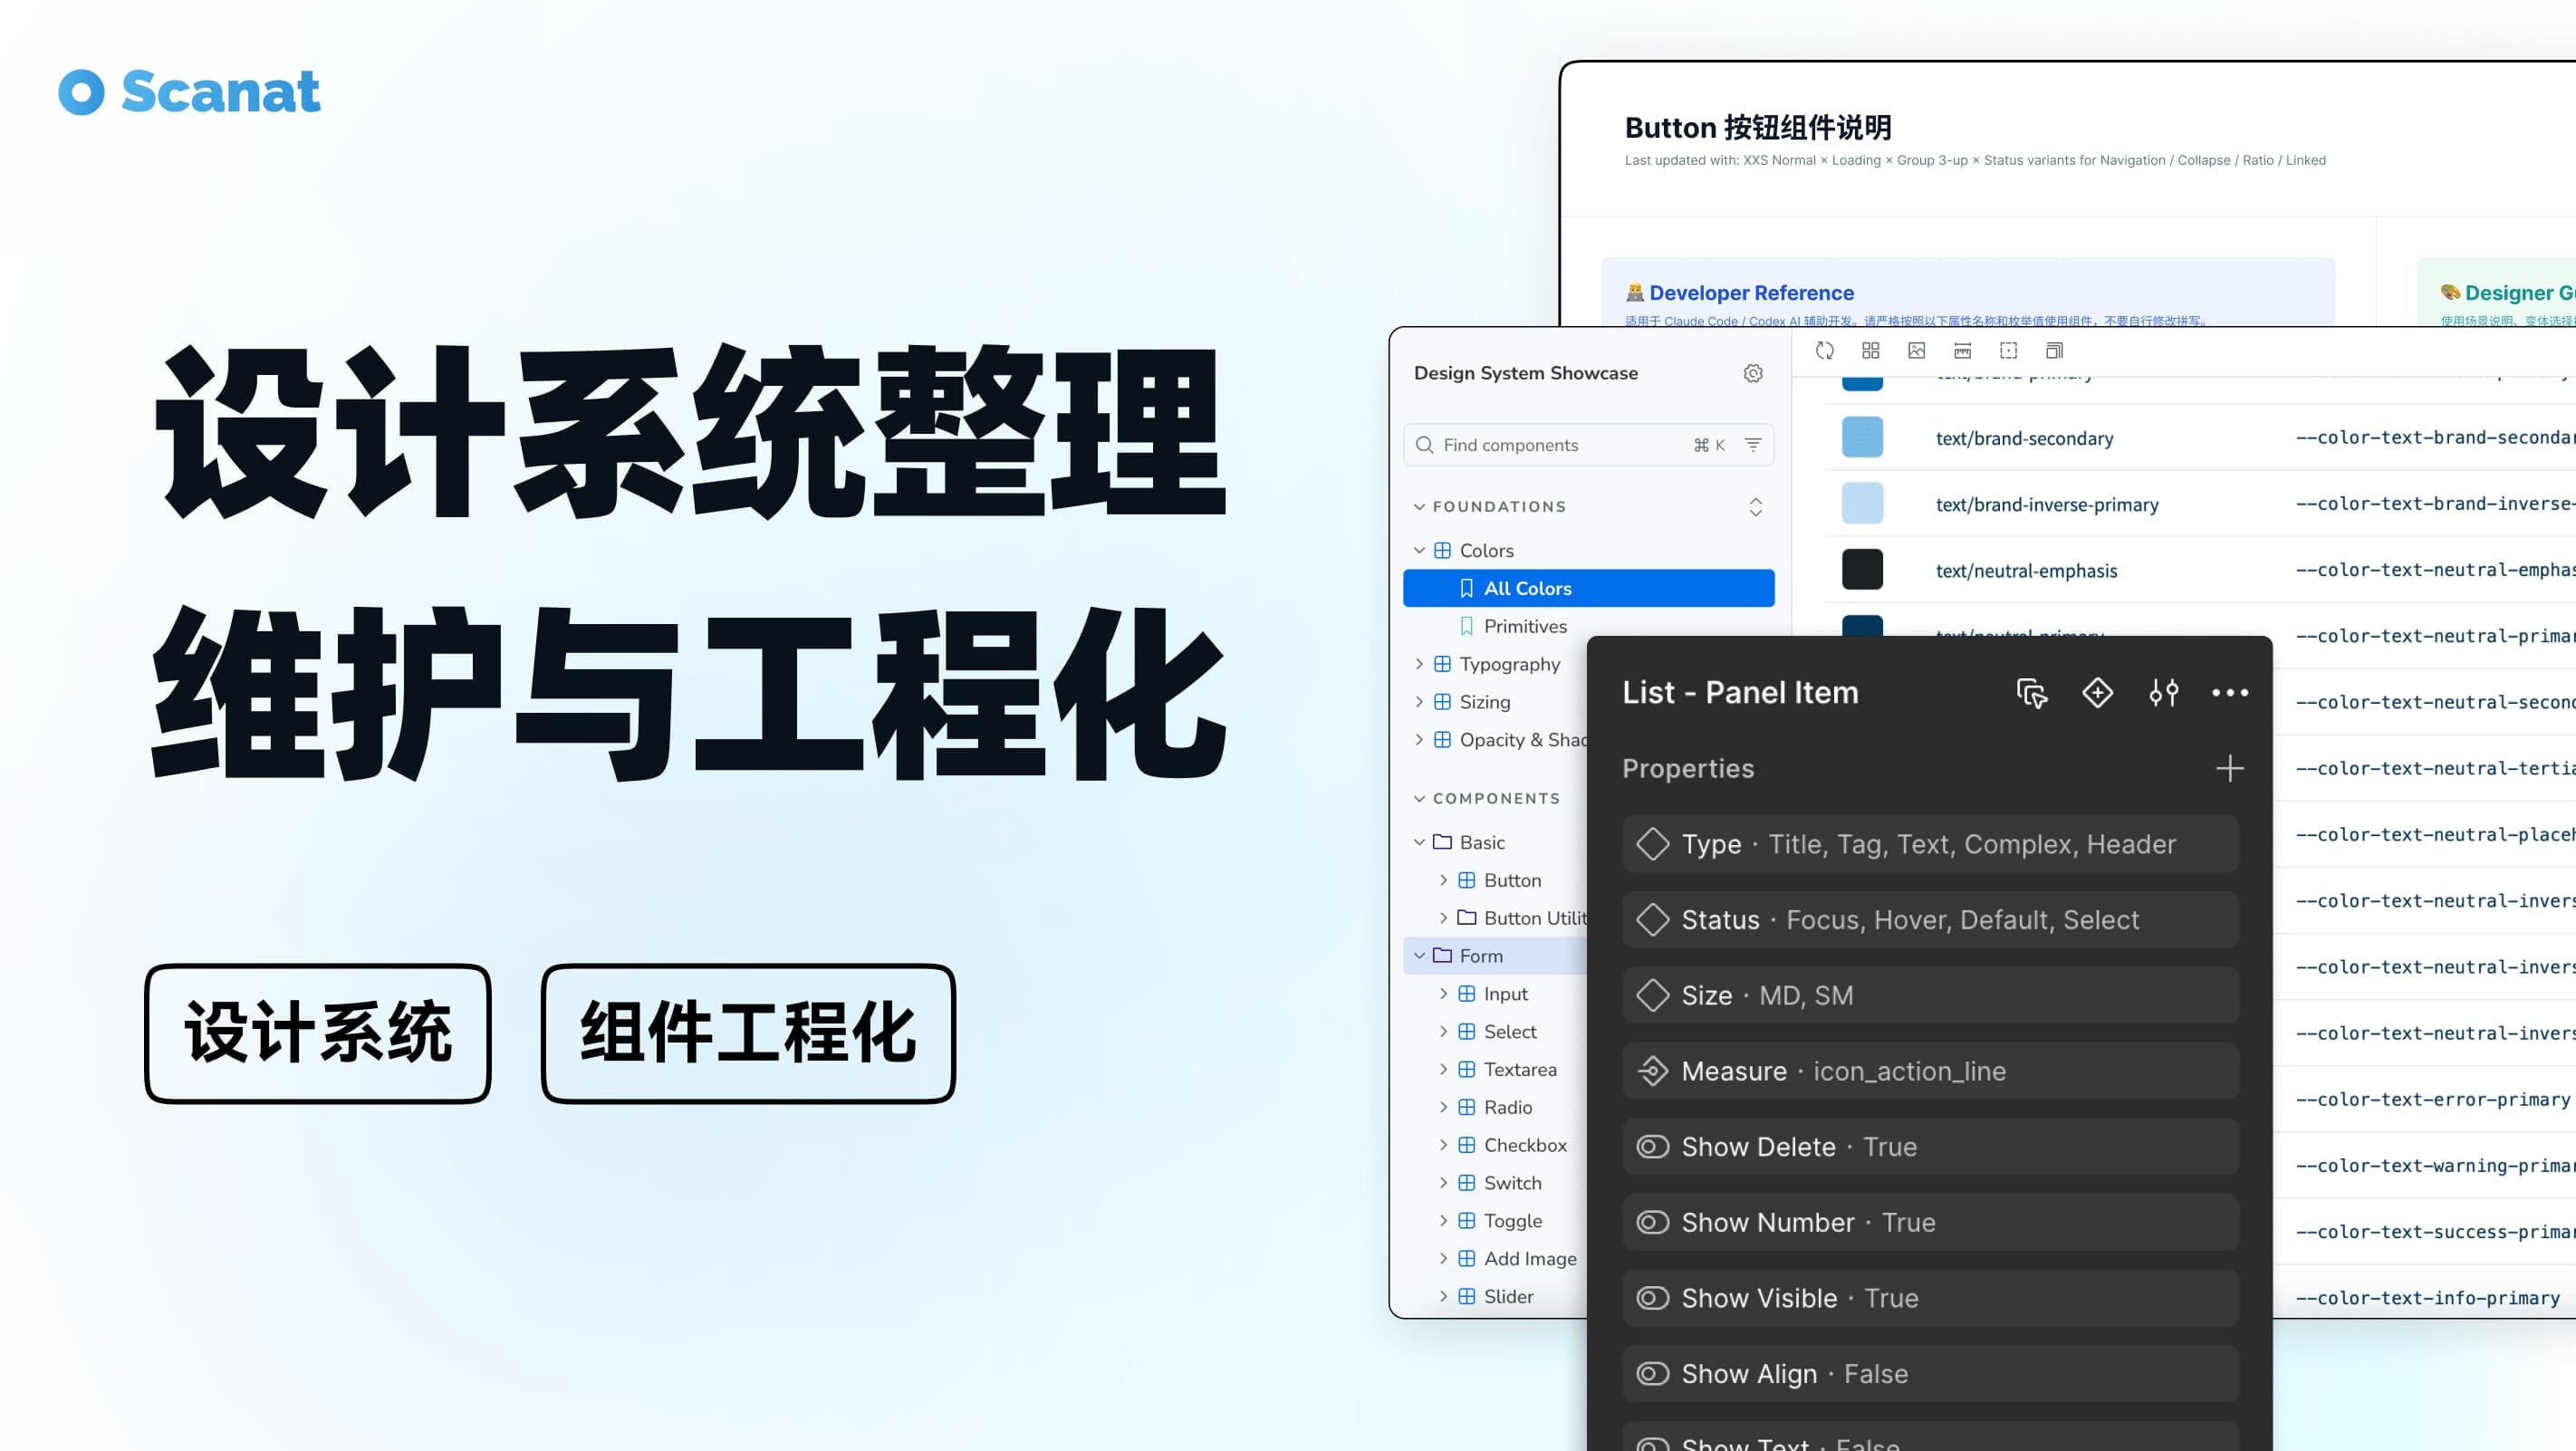The width and height of the screenshot is (2576, 1451).
Task: Open the Checkbox component item
Action: click(1524, 1145)
